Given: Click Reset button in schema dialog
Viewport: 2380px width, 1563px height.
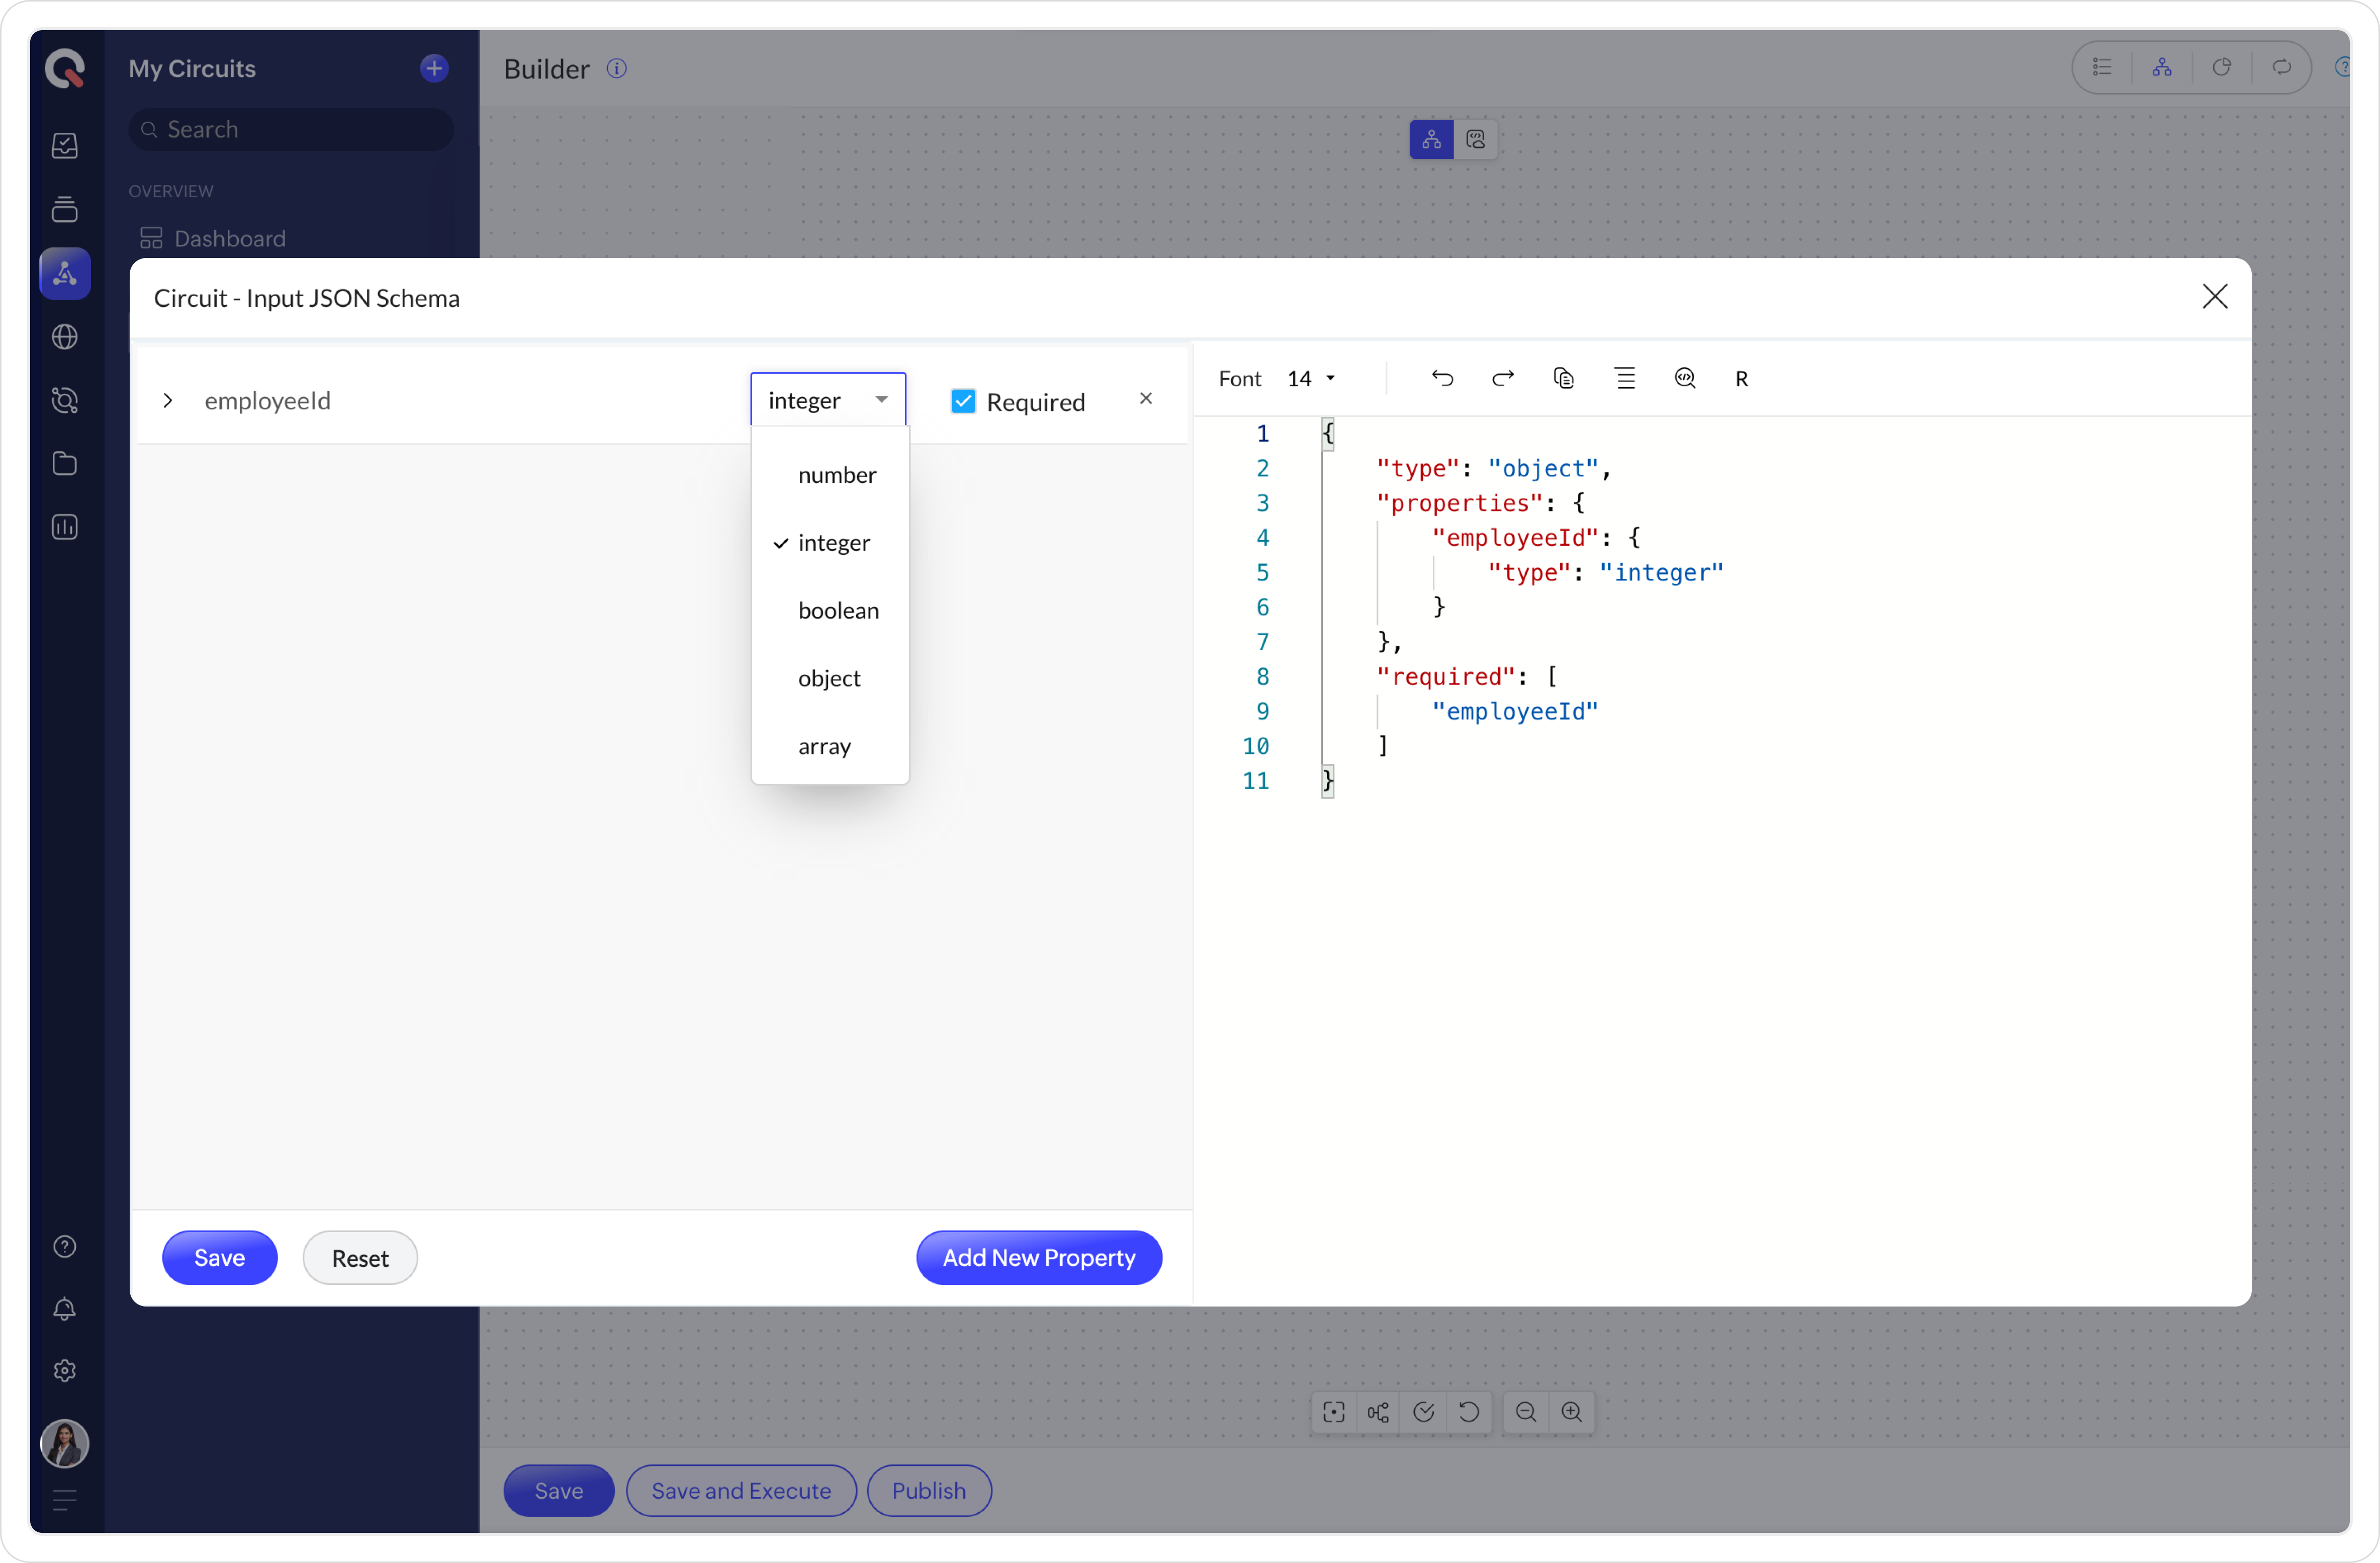Looking at the screenshot, I should click(360, 1258).
